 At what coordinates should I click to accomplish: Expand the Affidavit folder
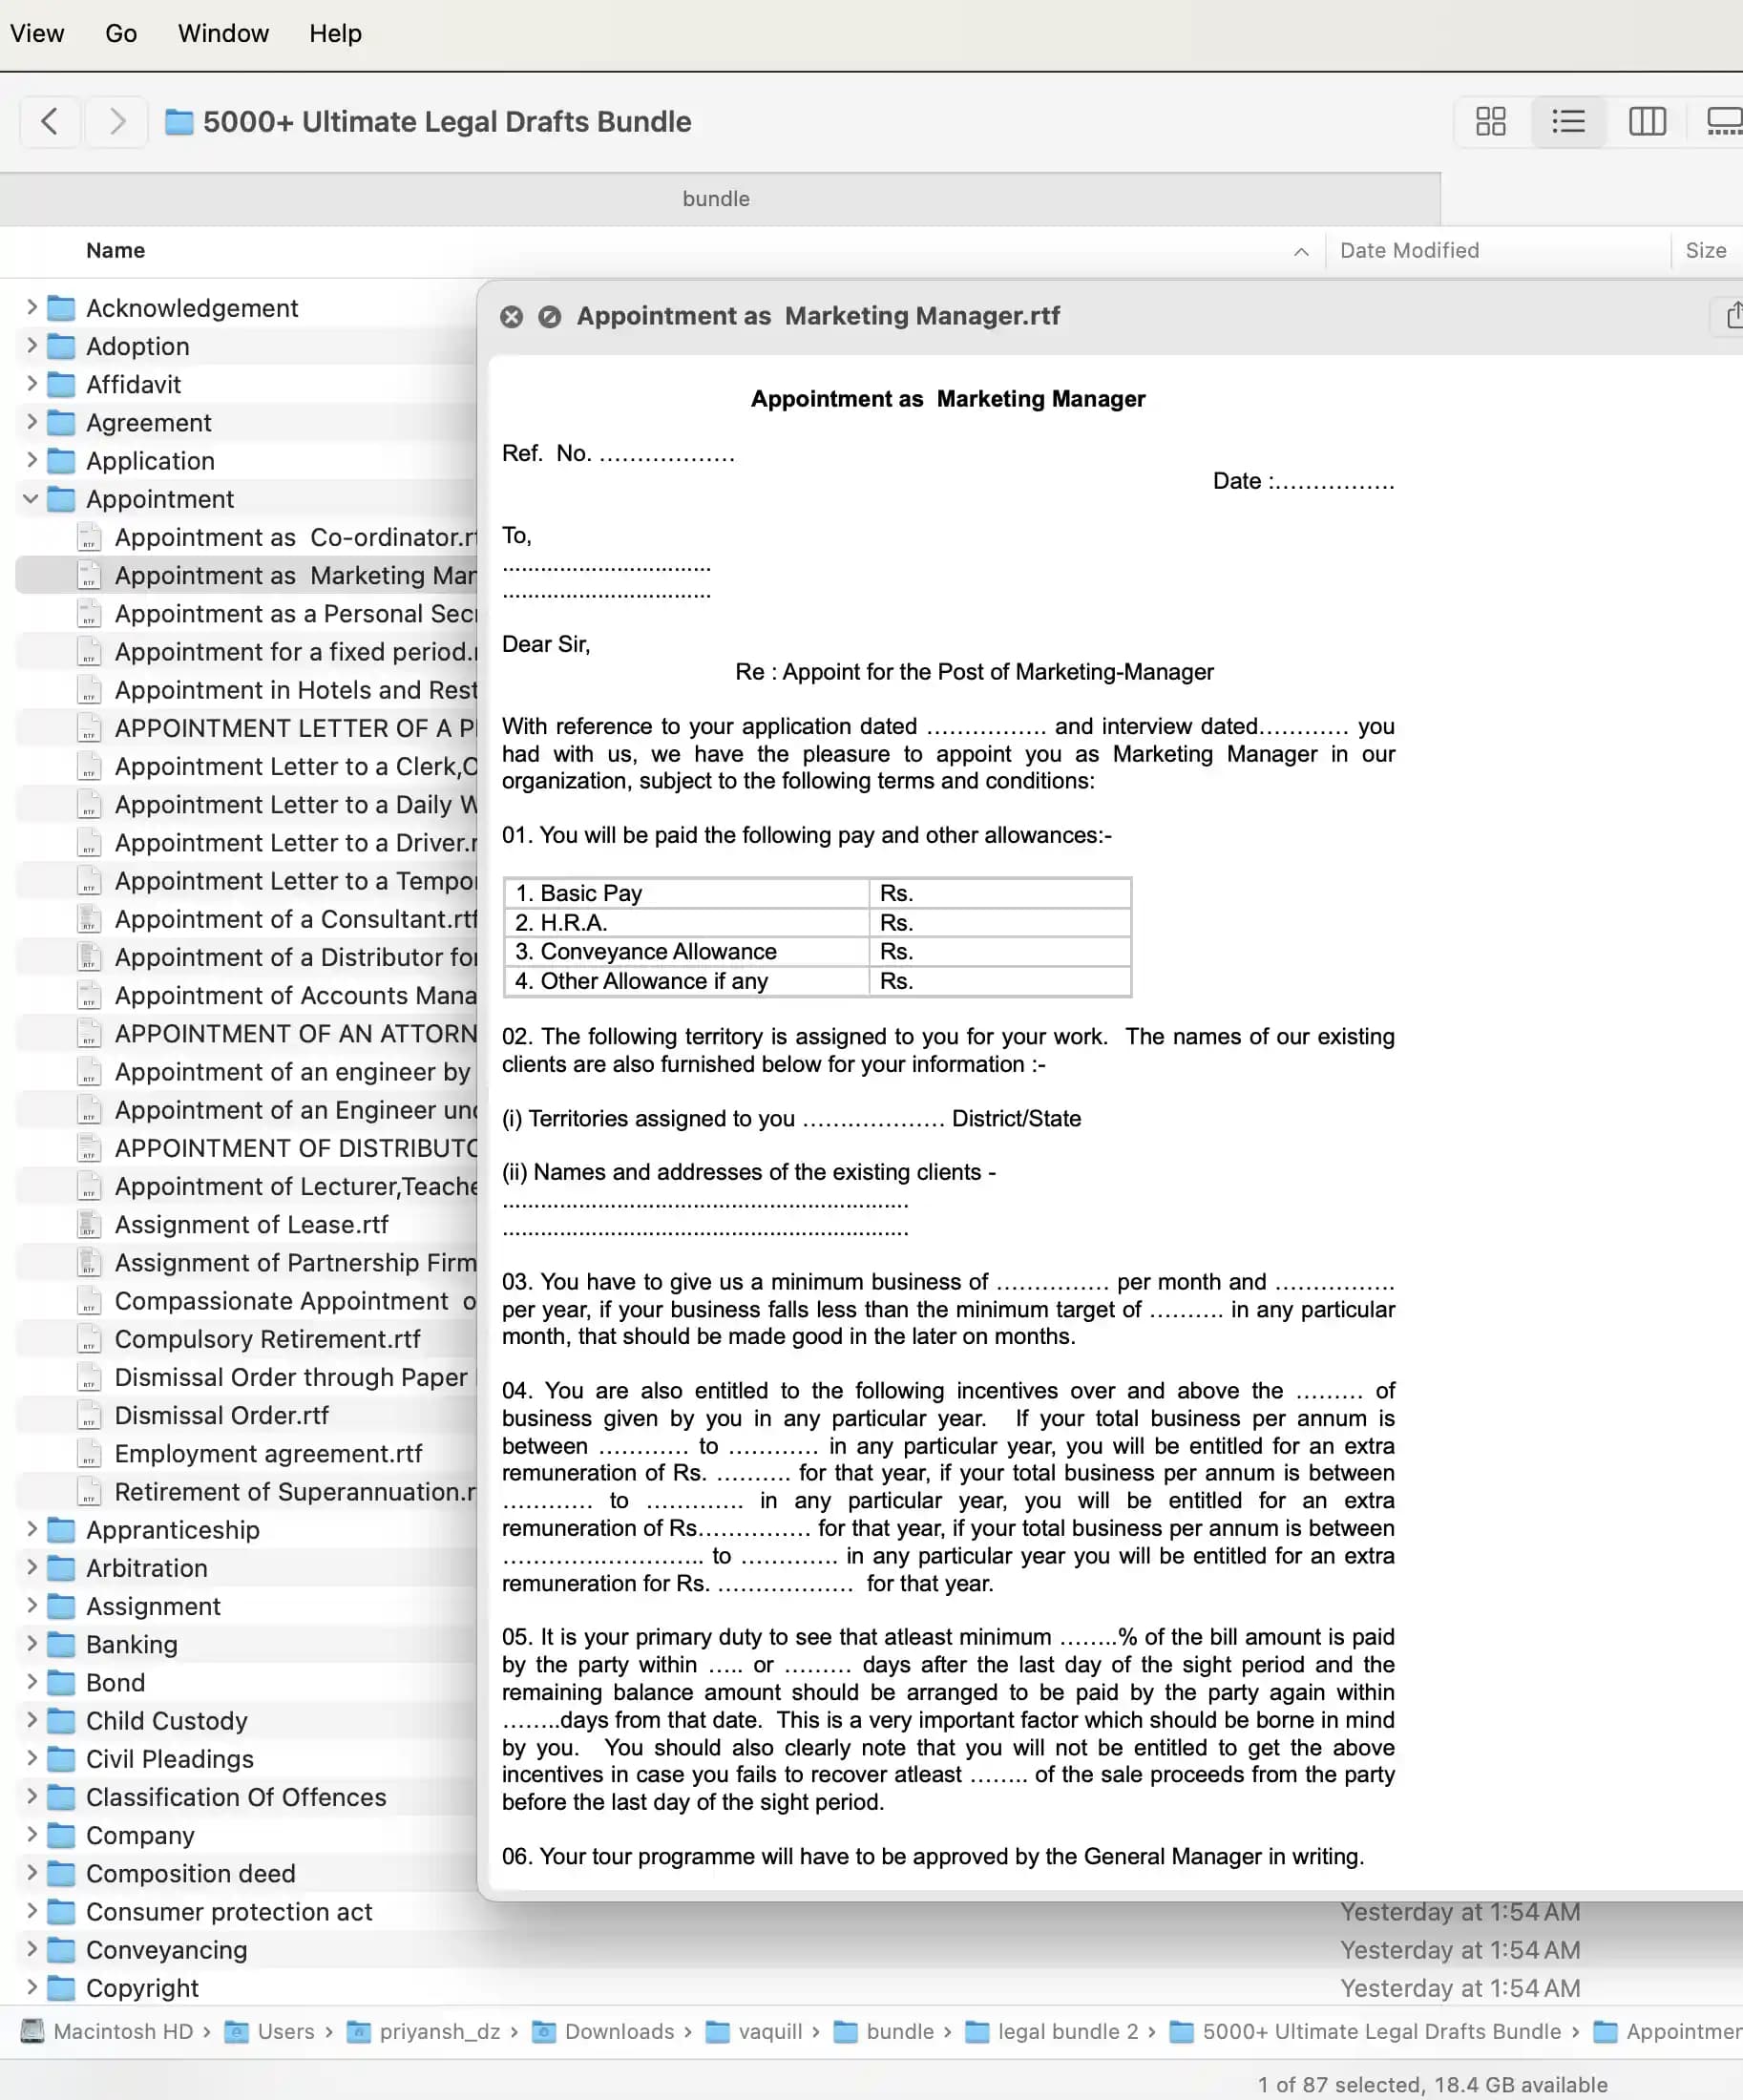click(31, 383)
